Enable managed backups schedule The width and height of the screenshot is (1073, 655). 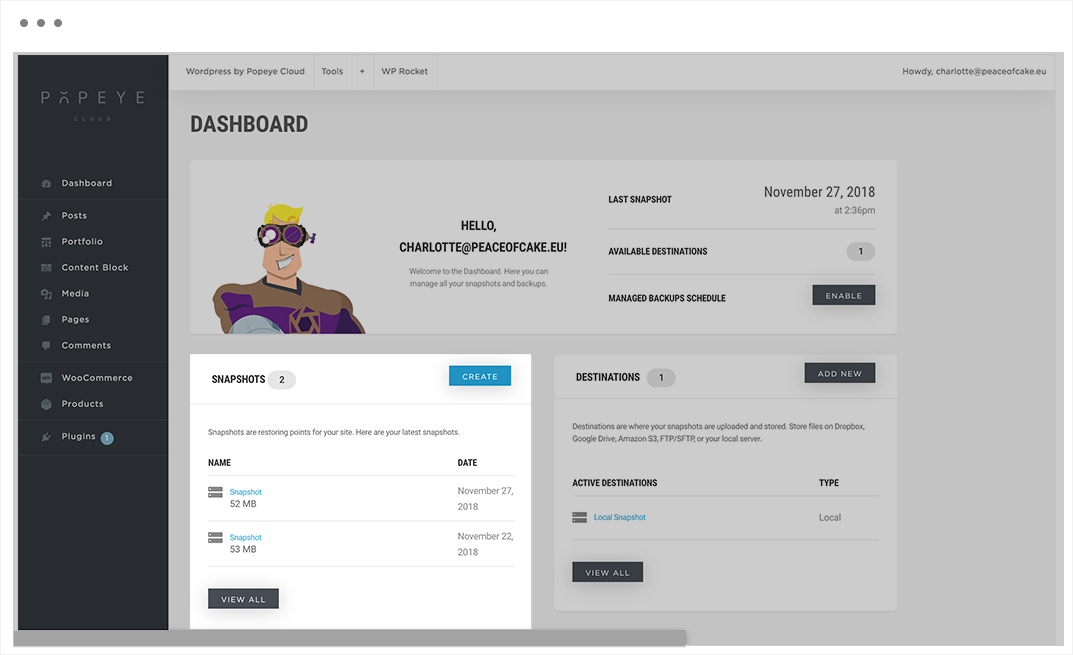pyautogui.click(x=844, y=295)
